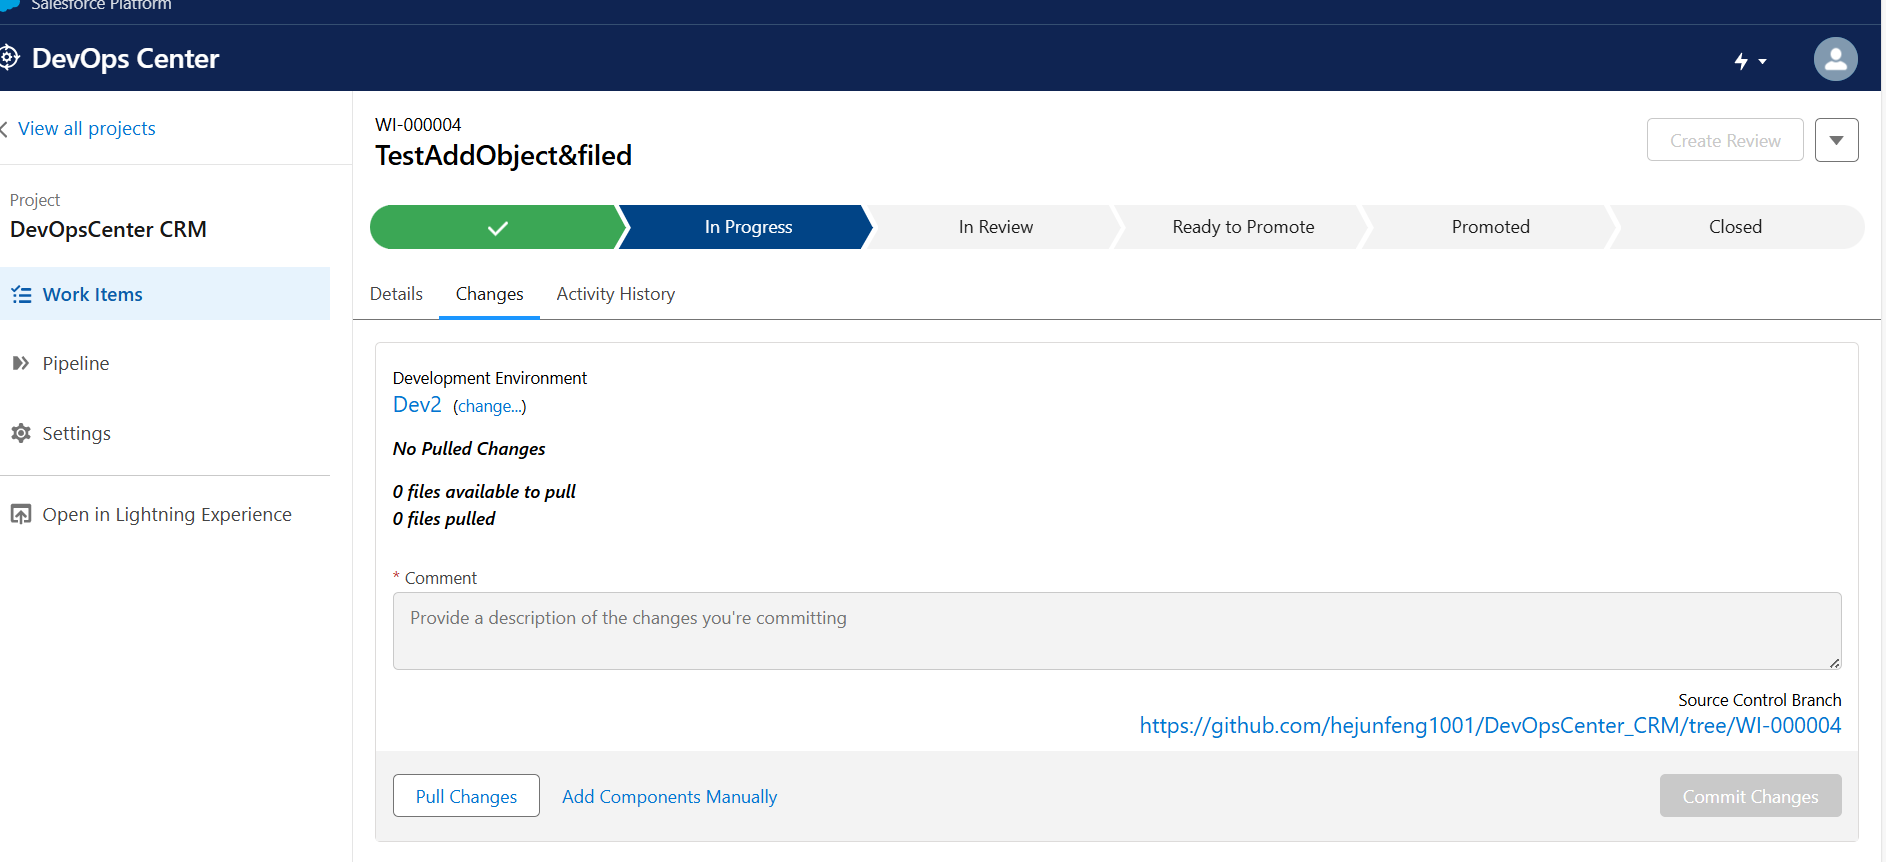
Task: Click the Source Control Branch label
Action: (1760, 700)
